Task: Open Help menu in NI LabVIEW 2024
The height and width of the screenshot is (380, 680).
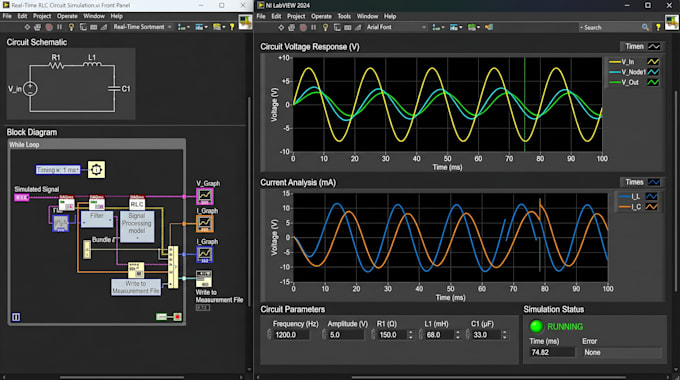Action: tap(390, 16)
